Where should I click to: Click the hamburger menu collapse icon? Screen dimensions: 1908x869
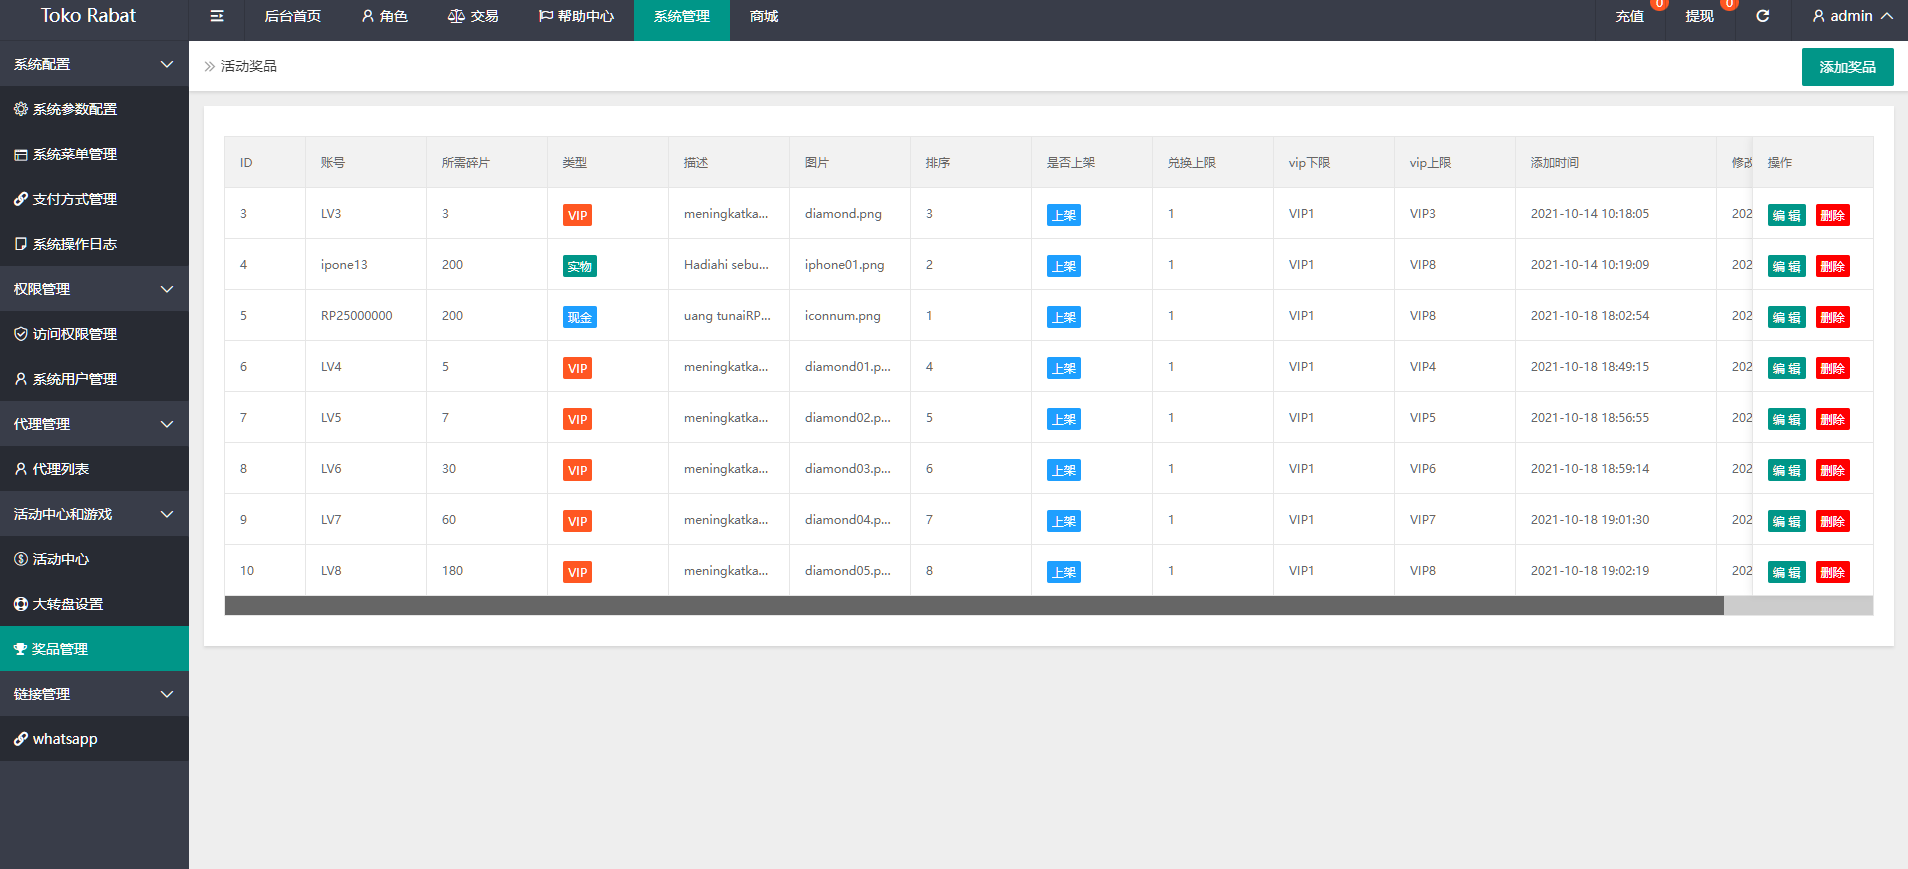(217, 16)
